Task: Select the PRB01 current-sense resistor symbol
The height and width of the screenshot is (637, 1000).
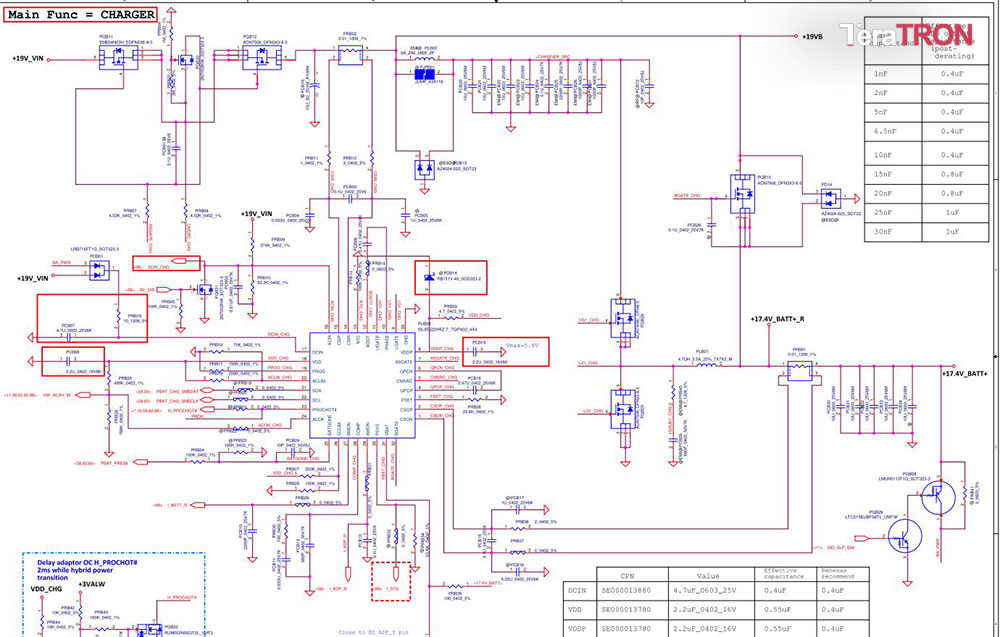Action: (x=800, y=370)
